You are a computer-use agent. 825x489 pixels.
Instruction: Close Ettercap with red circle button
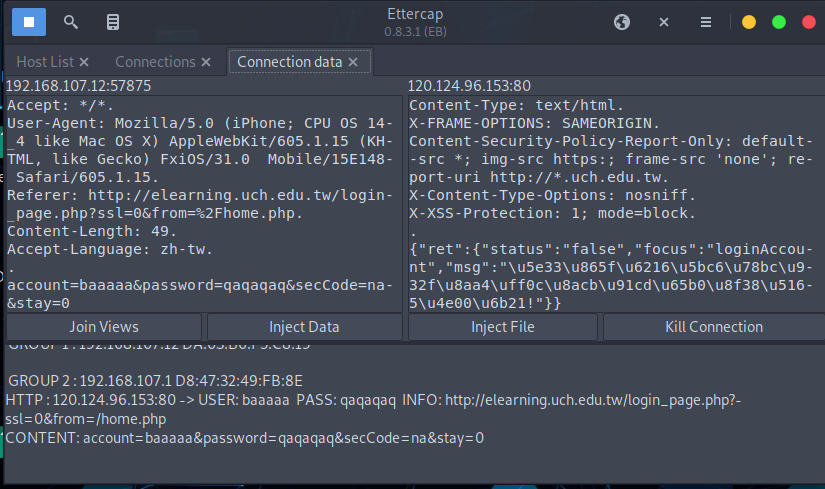[809, 22]
